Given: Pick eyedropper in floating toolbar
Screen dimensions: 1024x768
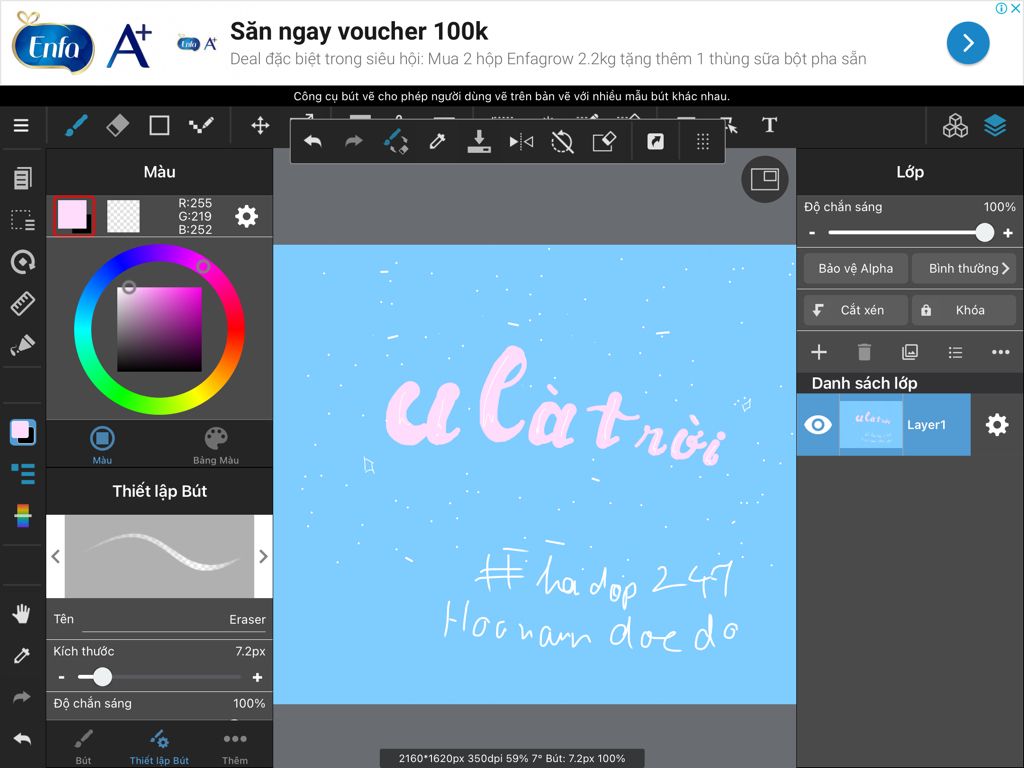Looking at the screenshot, I should (437, 141).
